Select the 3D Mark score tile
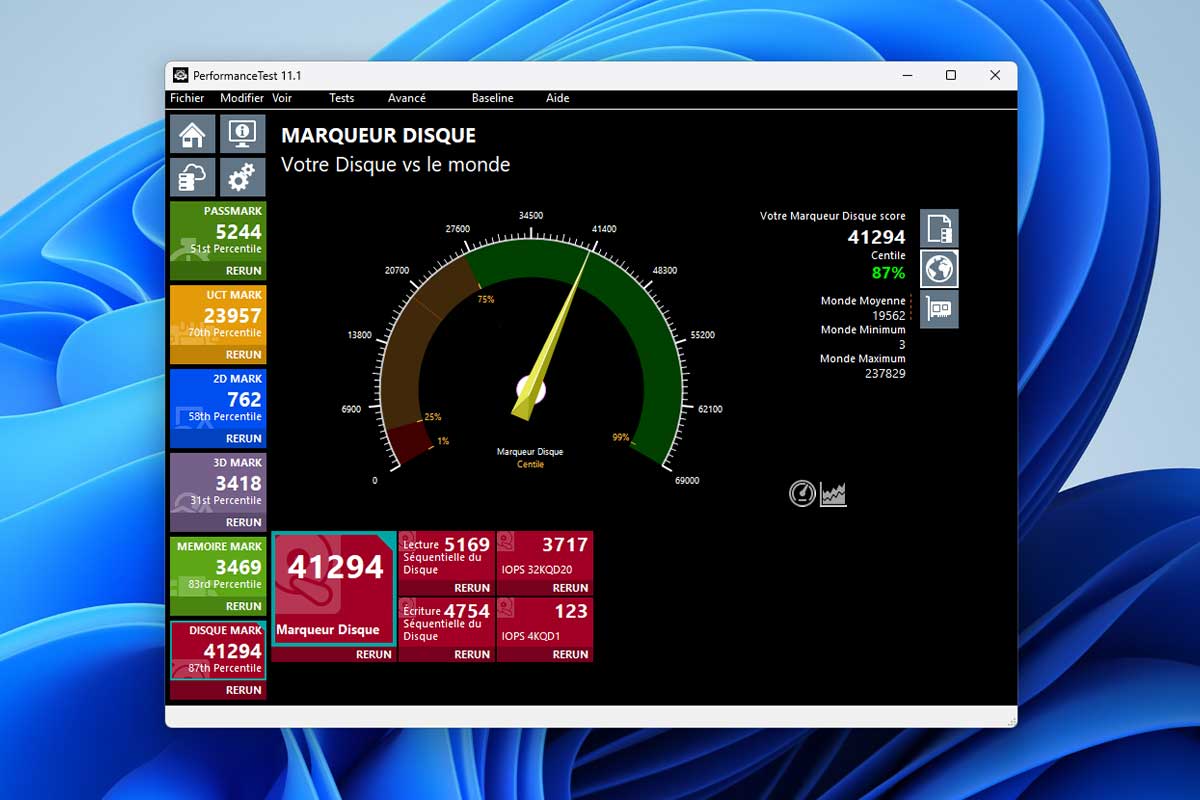The width and height of the screenshot is (1200, 800). click(218, 484)
